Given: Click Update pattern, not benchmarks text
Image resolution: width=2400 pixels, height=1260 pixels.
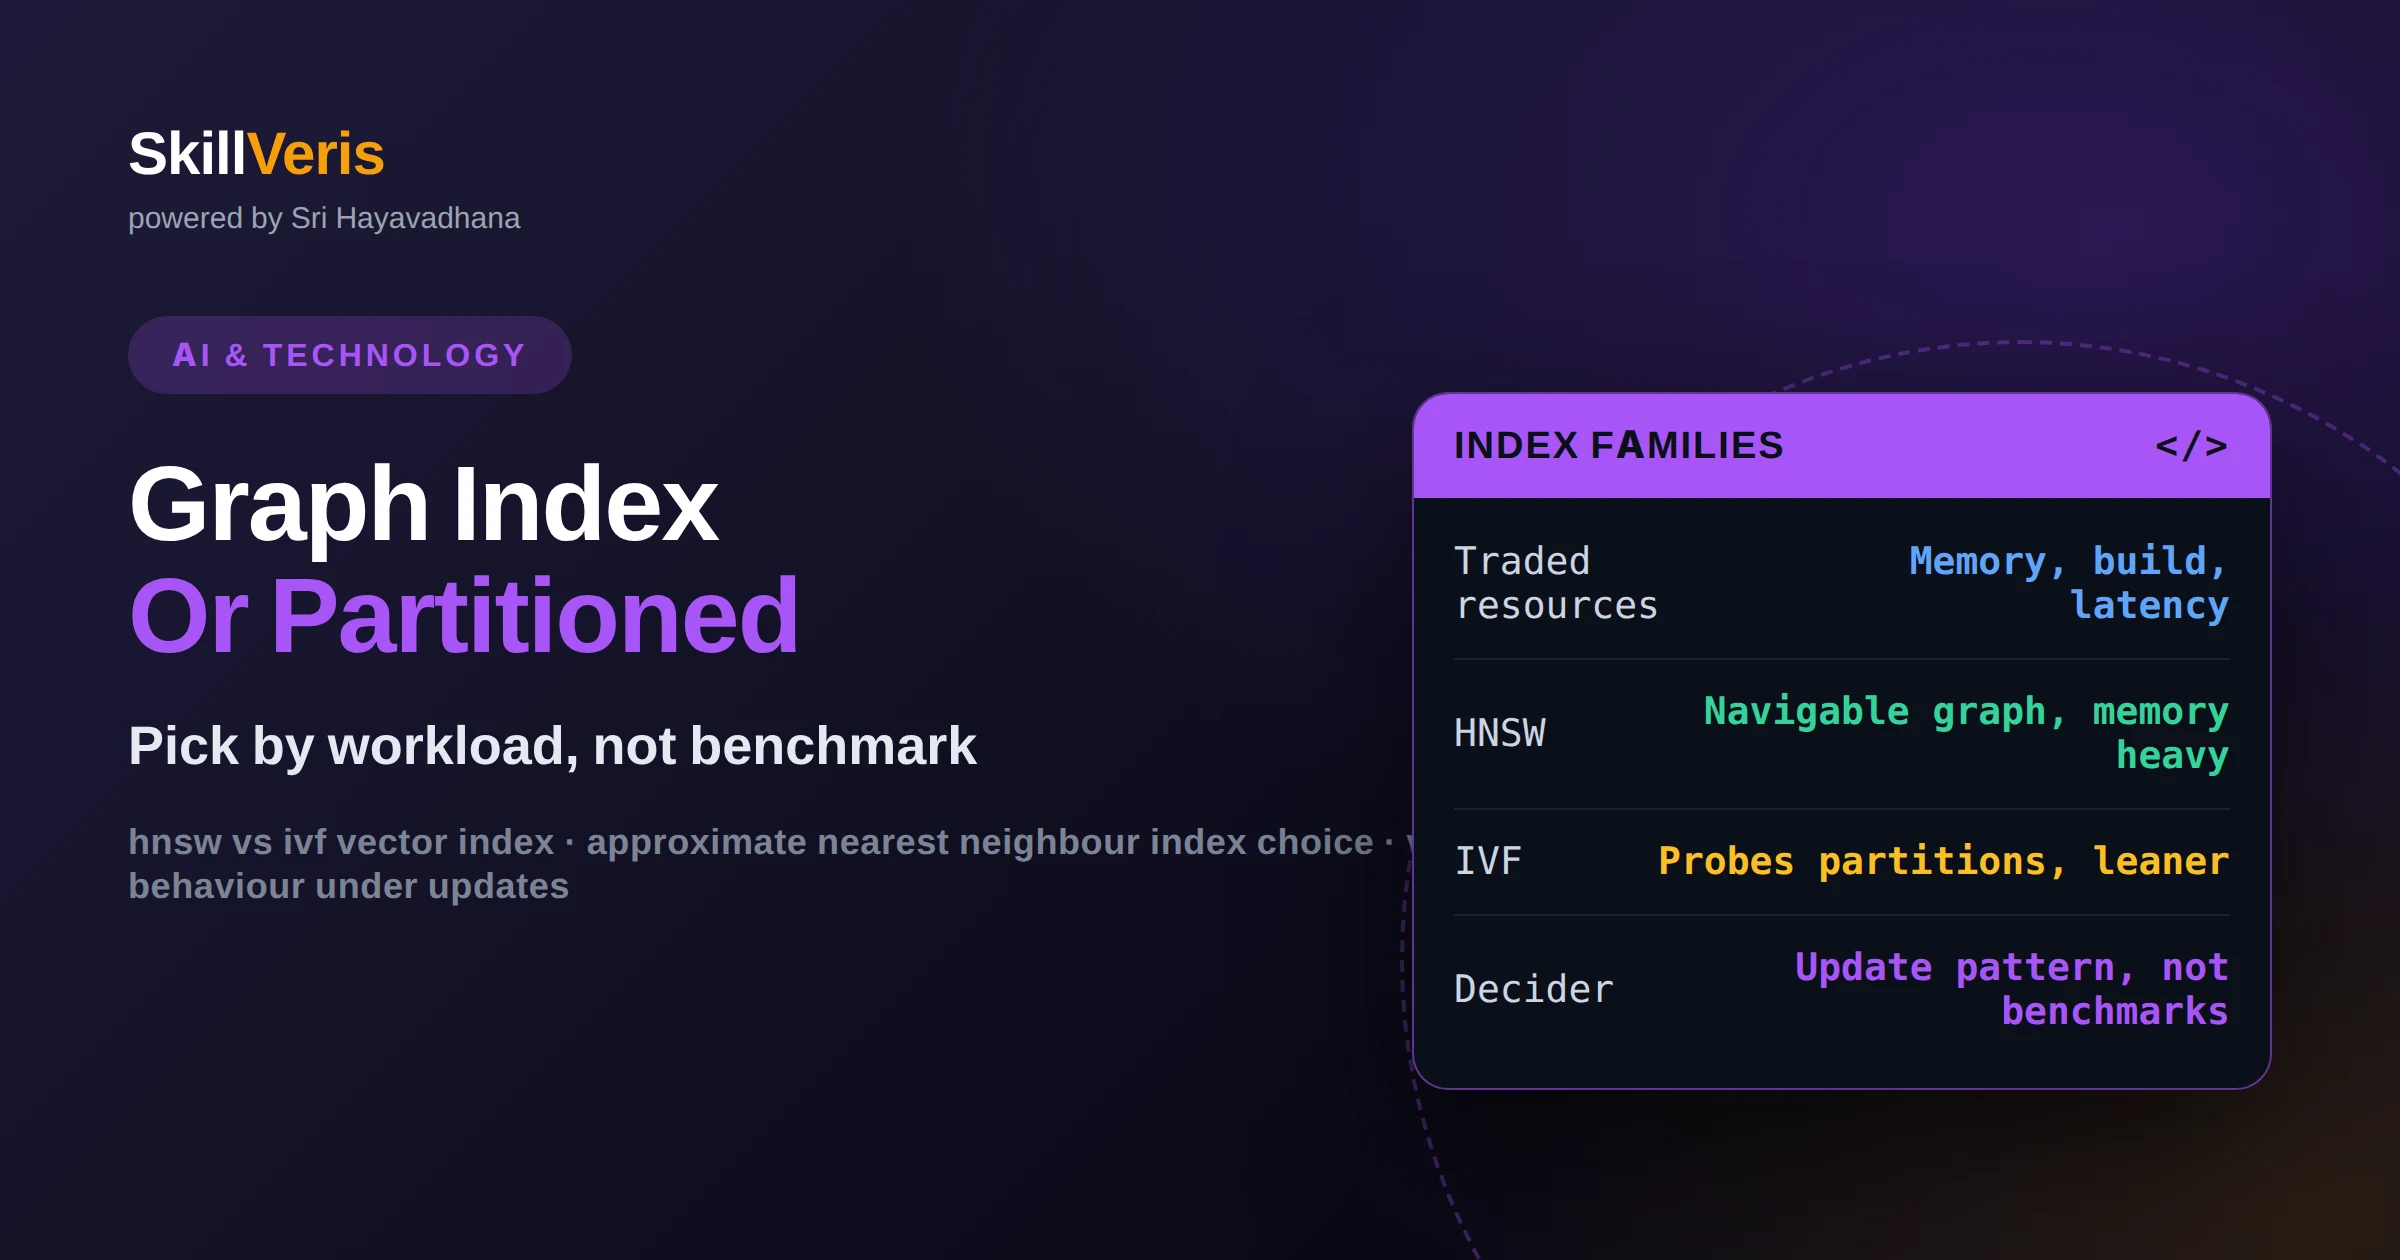Looking at the screenshot, I should pos(2012,989).
